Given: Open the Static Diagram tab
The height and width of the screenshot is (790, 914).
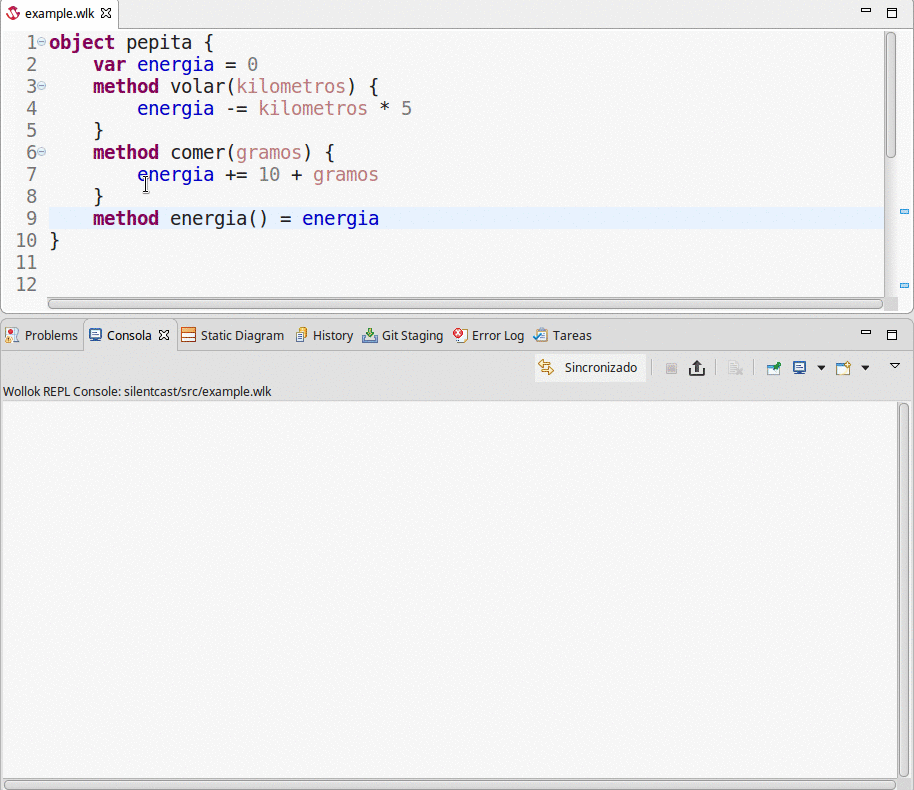Looking at the screenshot, I should [233, 335].
